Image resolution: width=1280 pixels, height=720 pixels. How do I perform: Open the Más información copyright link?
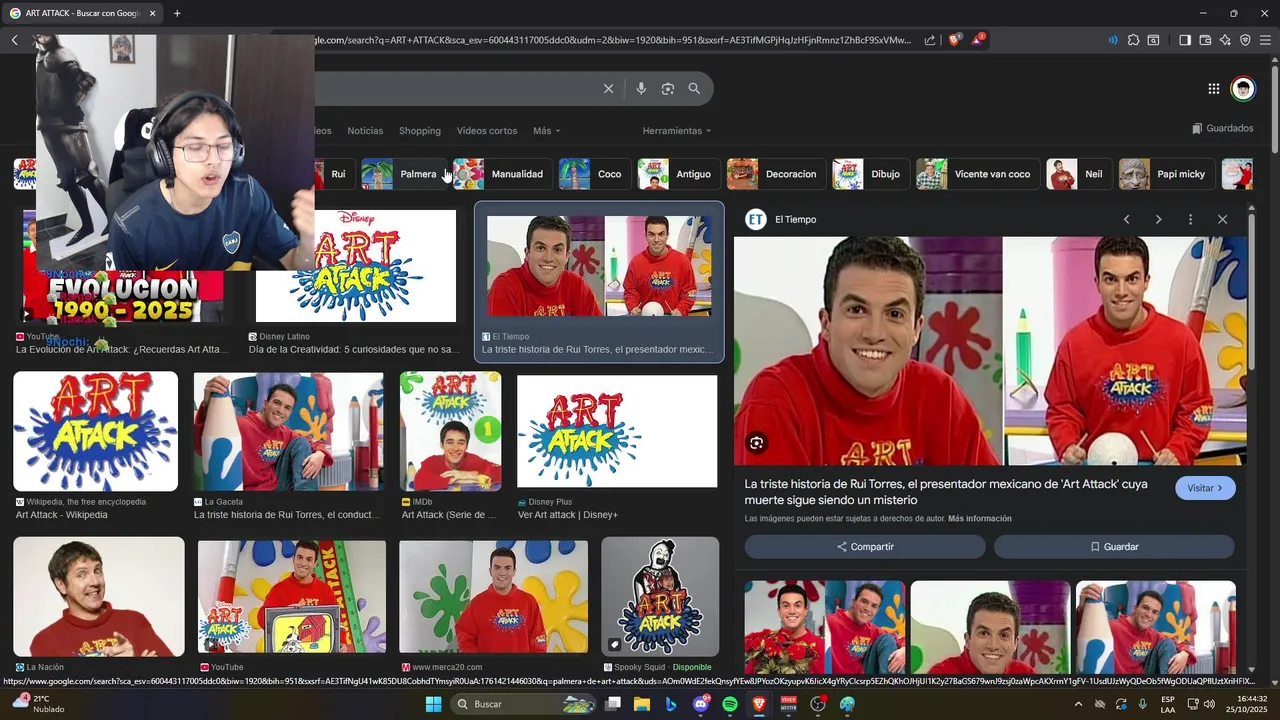tap(980, 519)
